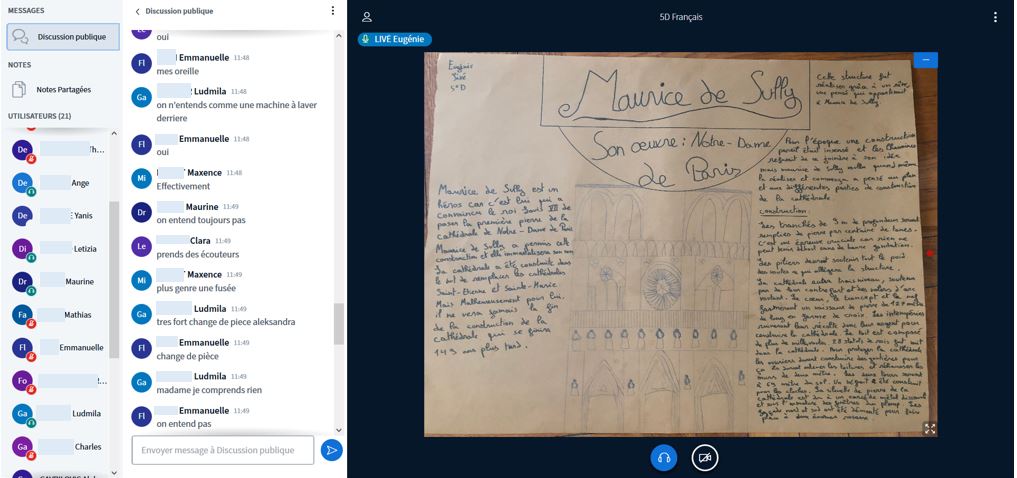
Task: Click the shared notes document icon
Action: [20, 90]
